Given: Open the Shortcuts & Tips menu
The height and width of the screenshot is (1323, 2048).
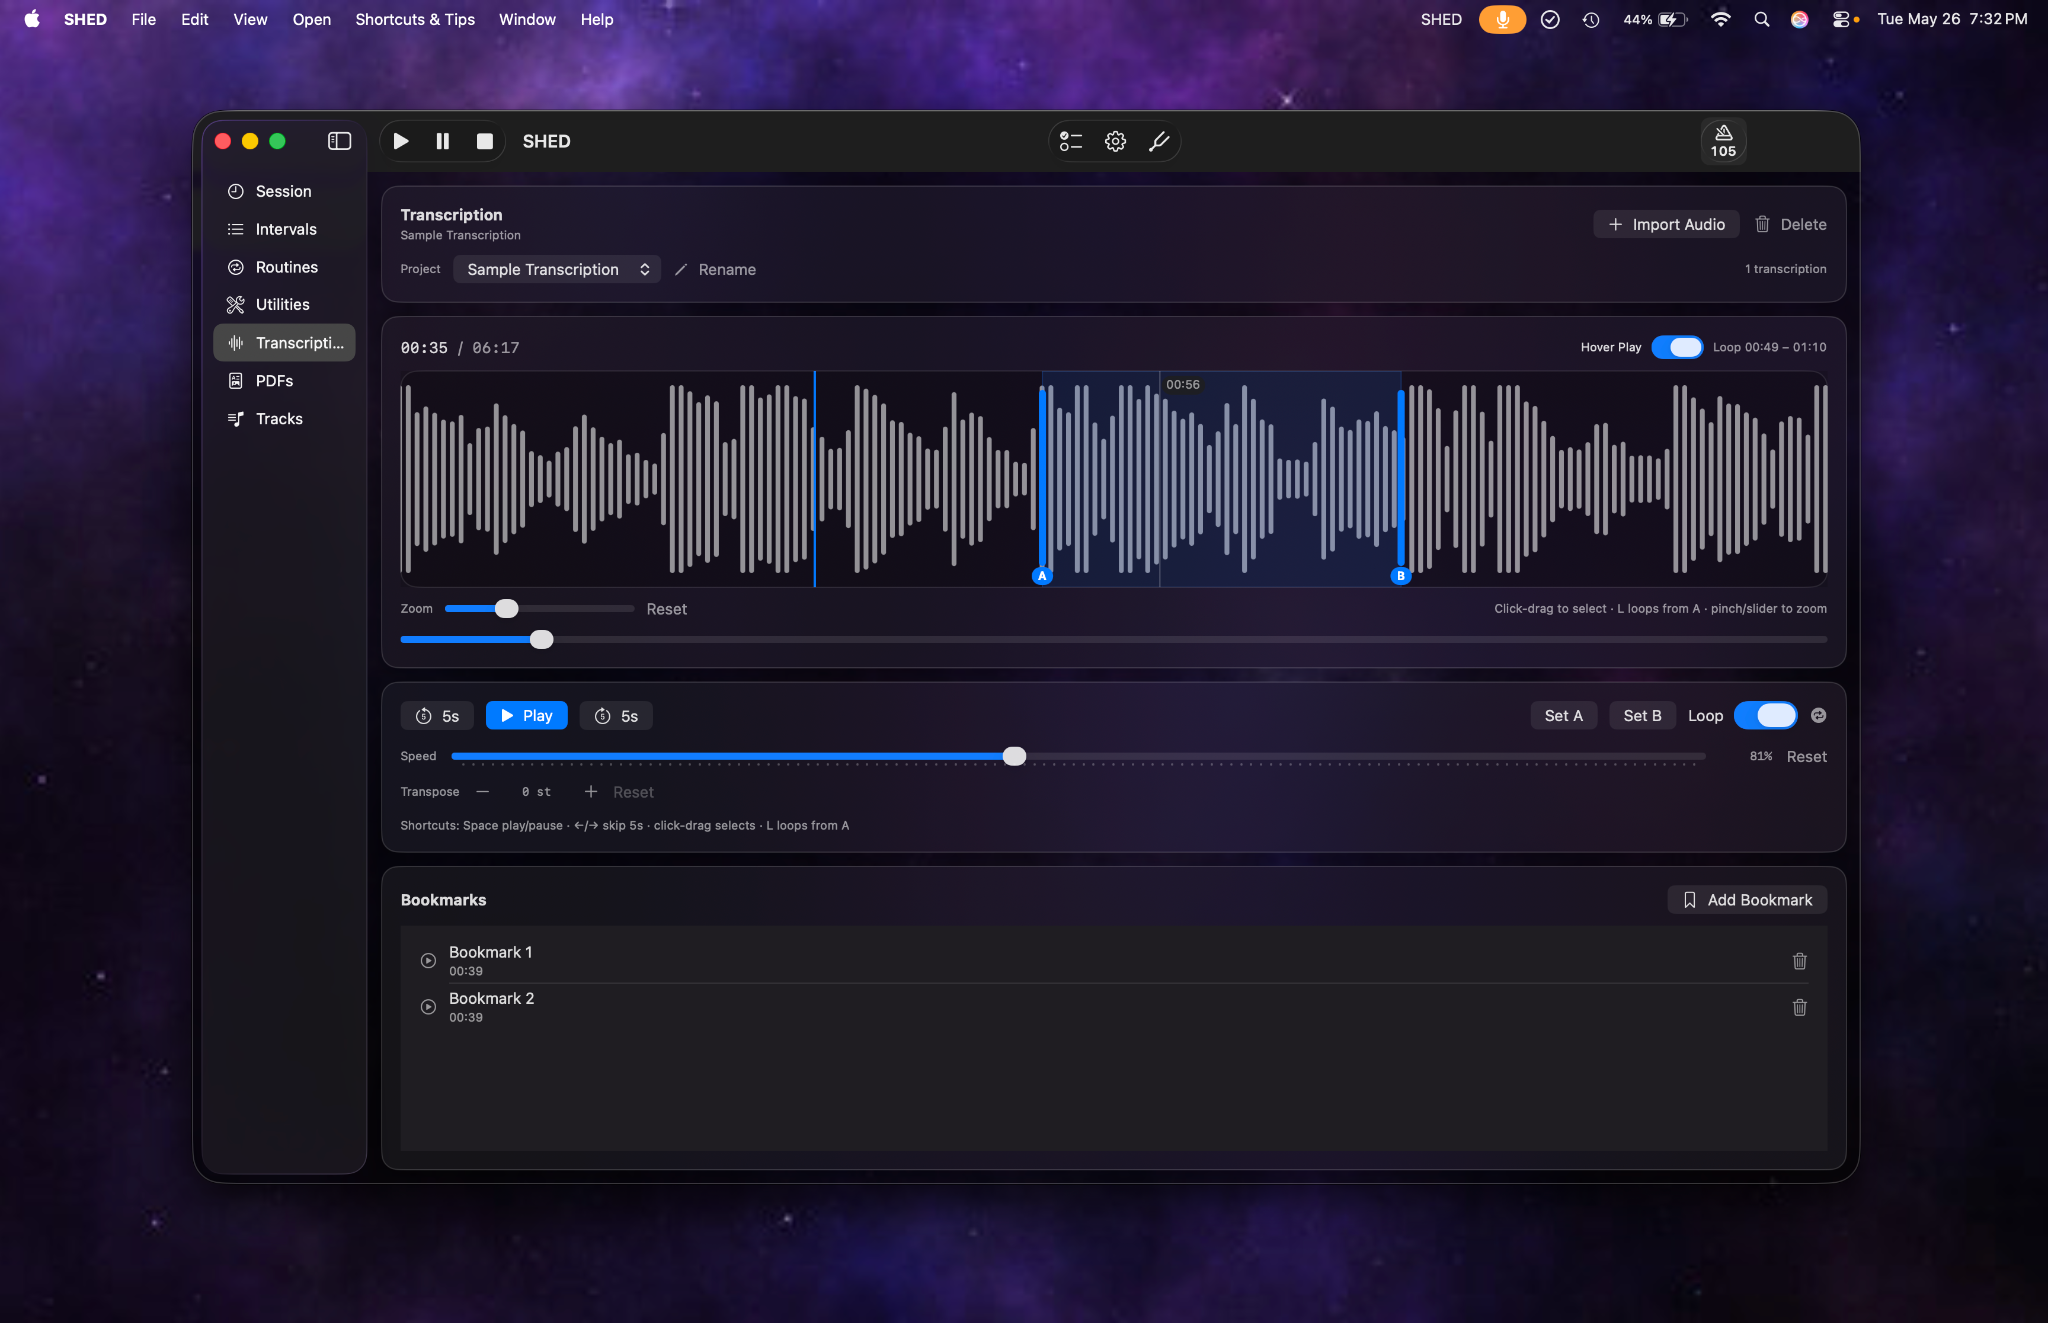Looking at the screenshot, I should 415,19.
